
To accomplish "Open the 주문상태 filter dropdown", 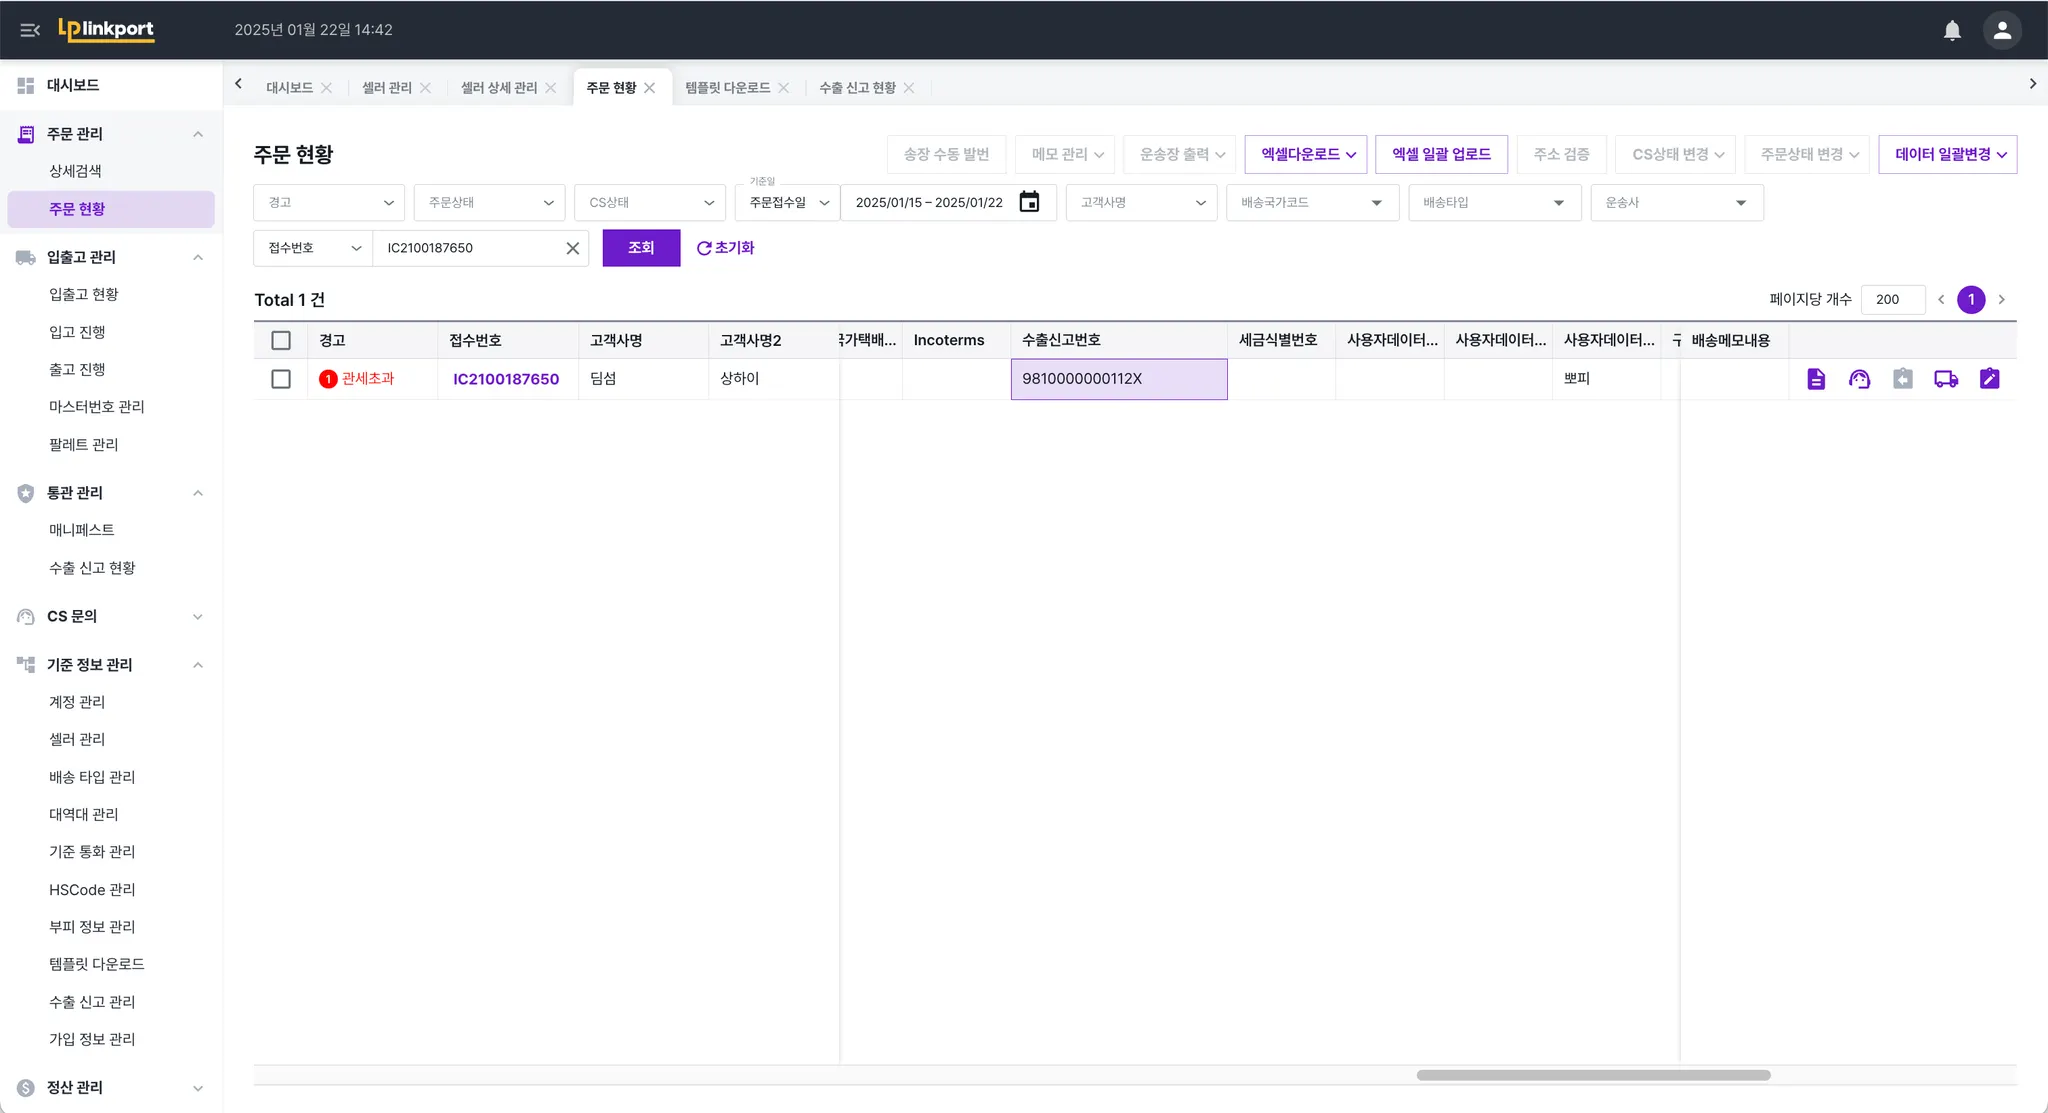I will 489,202.
